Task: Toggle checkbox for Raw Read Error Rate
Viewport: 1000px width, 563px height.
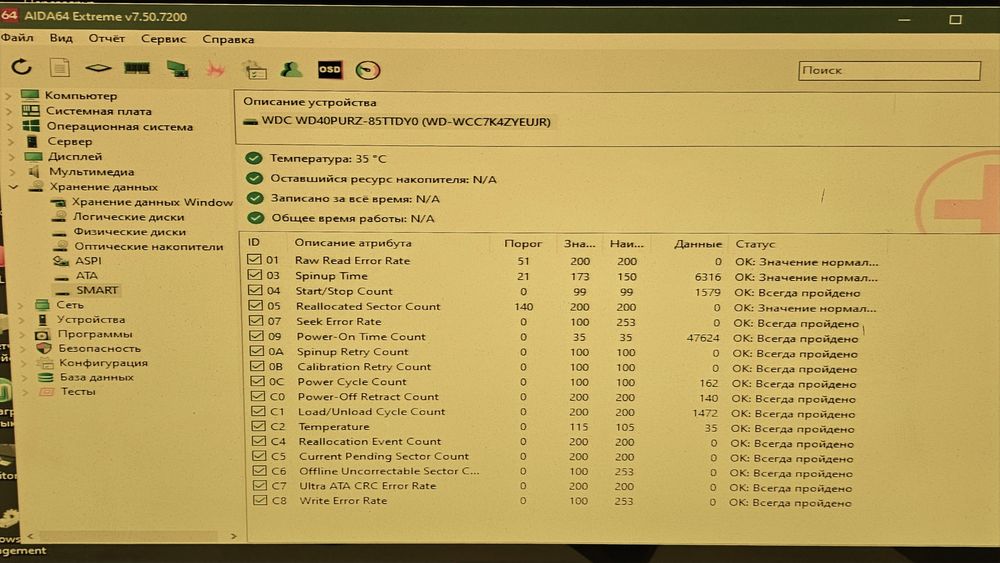Action: [x=254, y=260]
